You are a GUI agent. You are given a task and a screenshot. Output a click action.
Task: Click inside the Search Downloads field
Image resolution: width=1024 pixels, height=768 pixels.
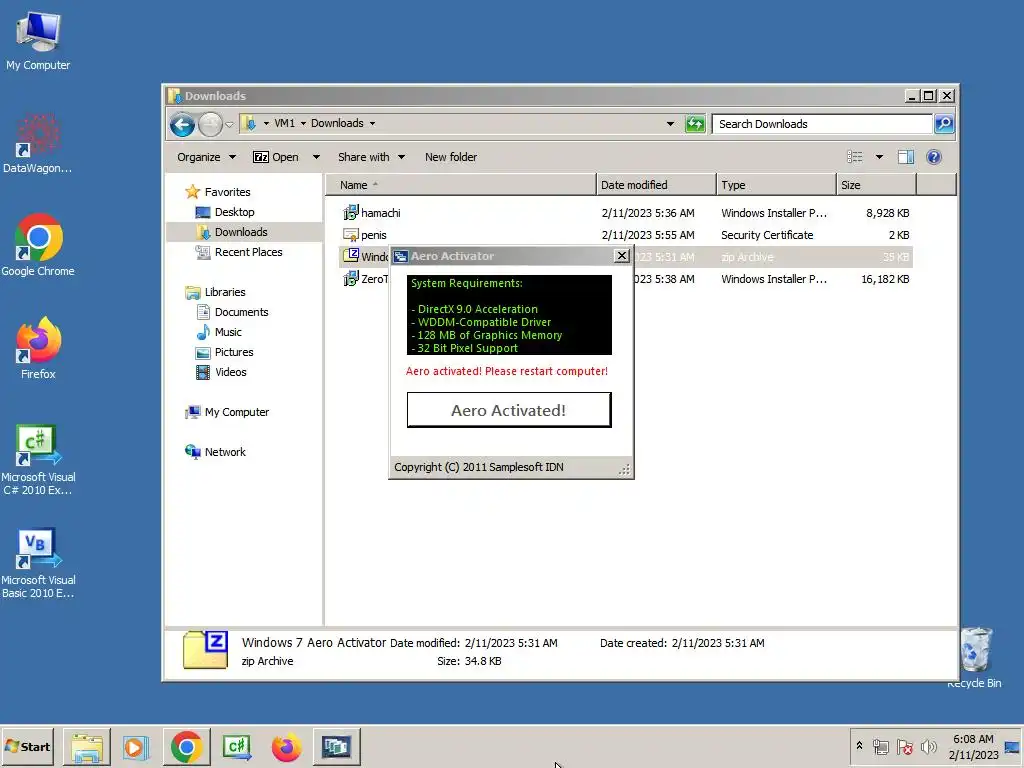822,123
